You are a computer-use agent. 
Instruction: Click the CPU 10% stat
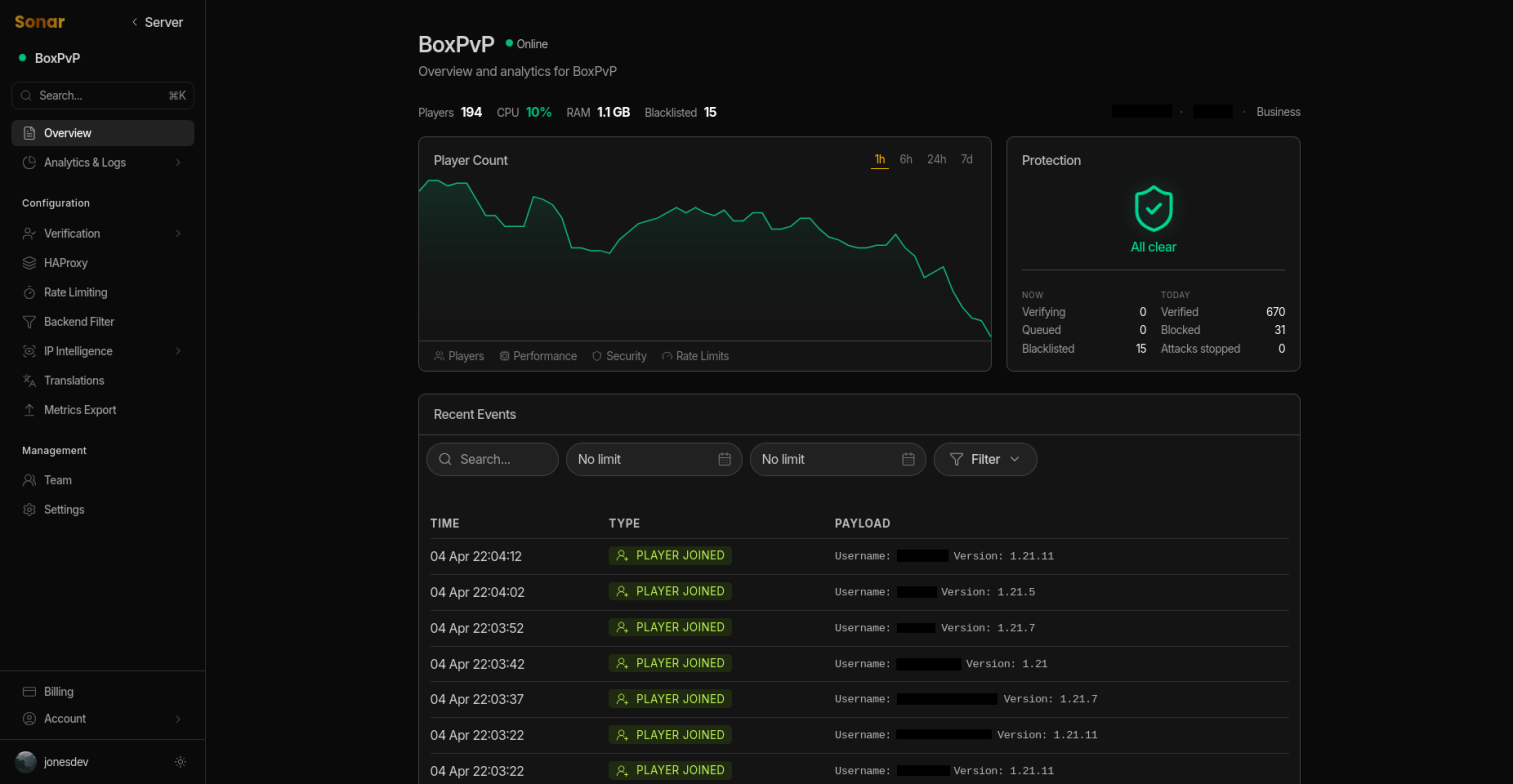tap(524, 112)
